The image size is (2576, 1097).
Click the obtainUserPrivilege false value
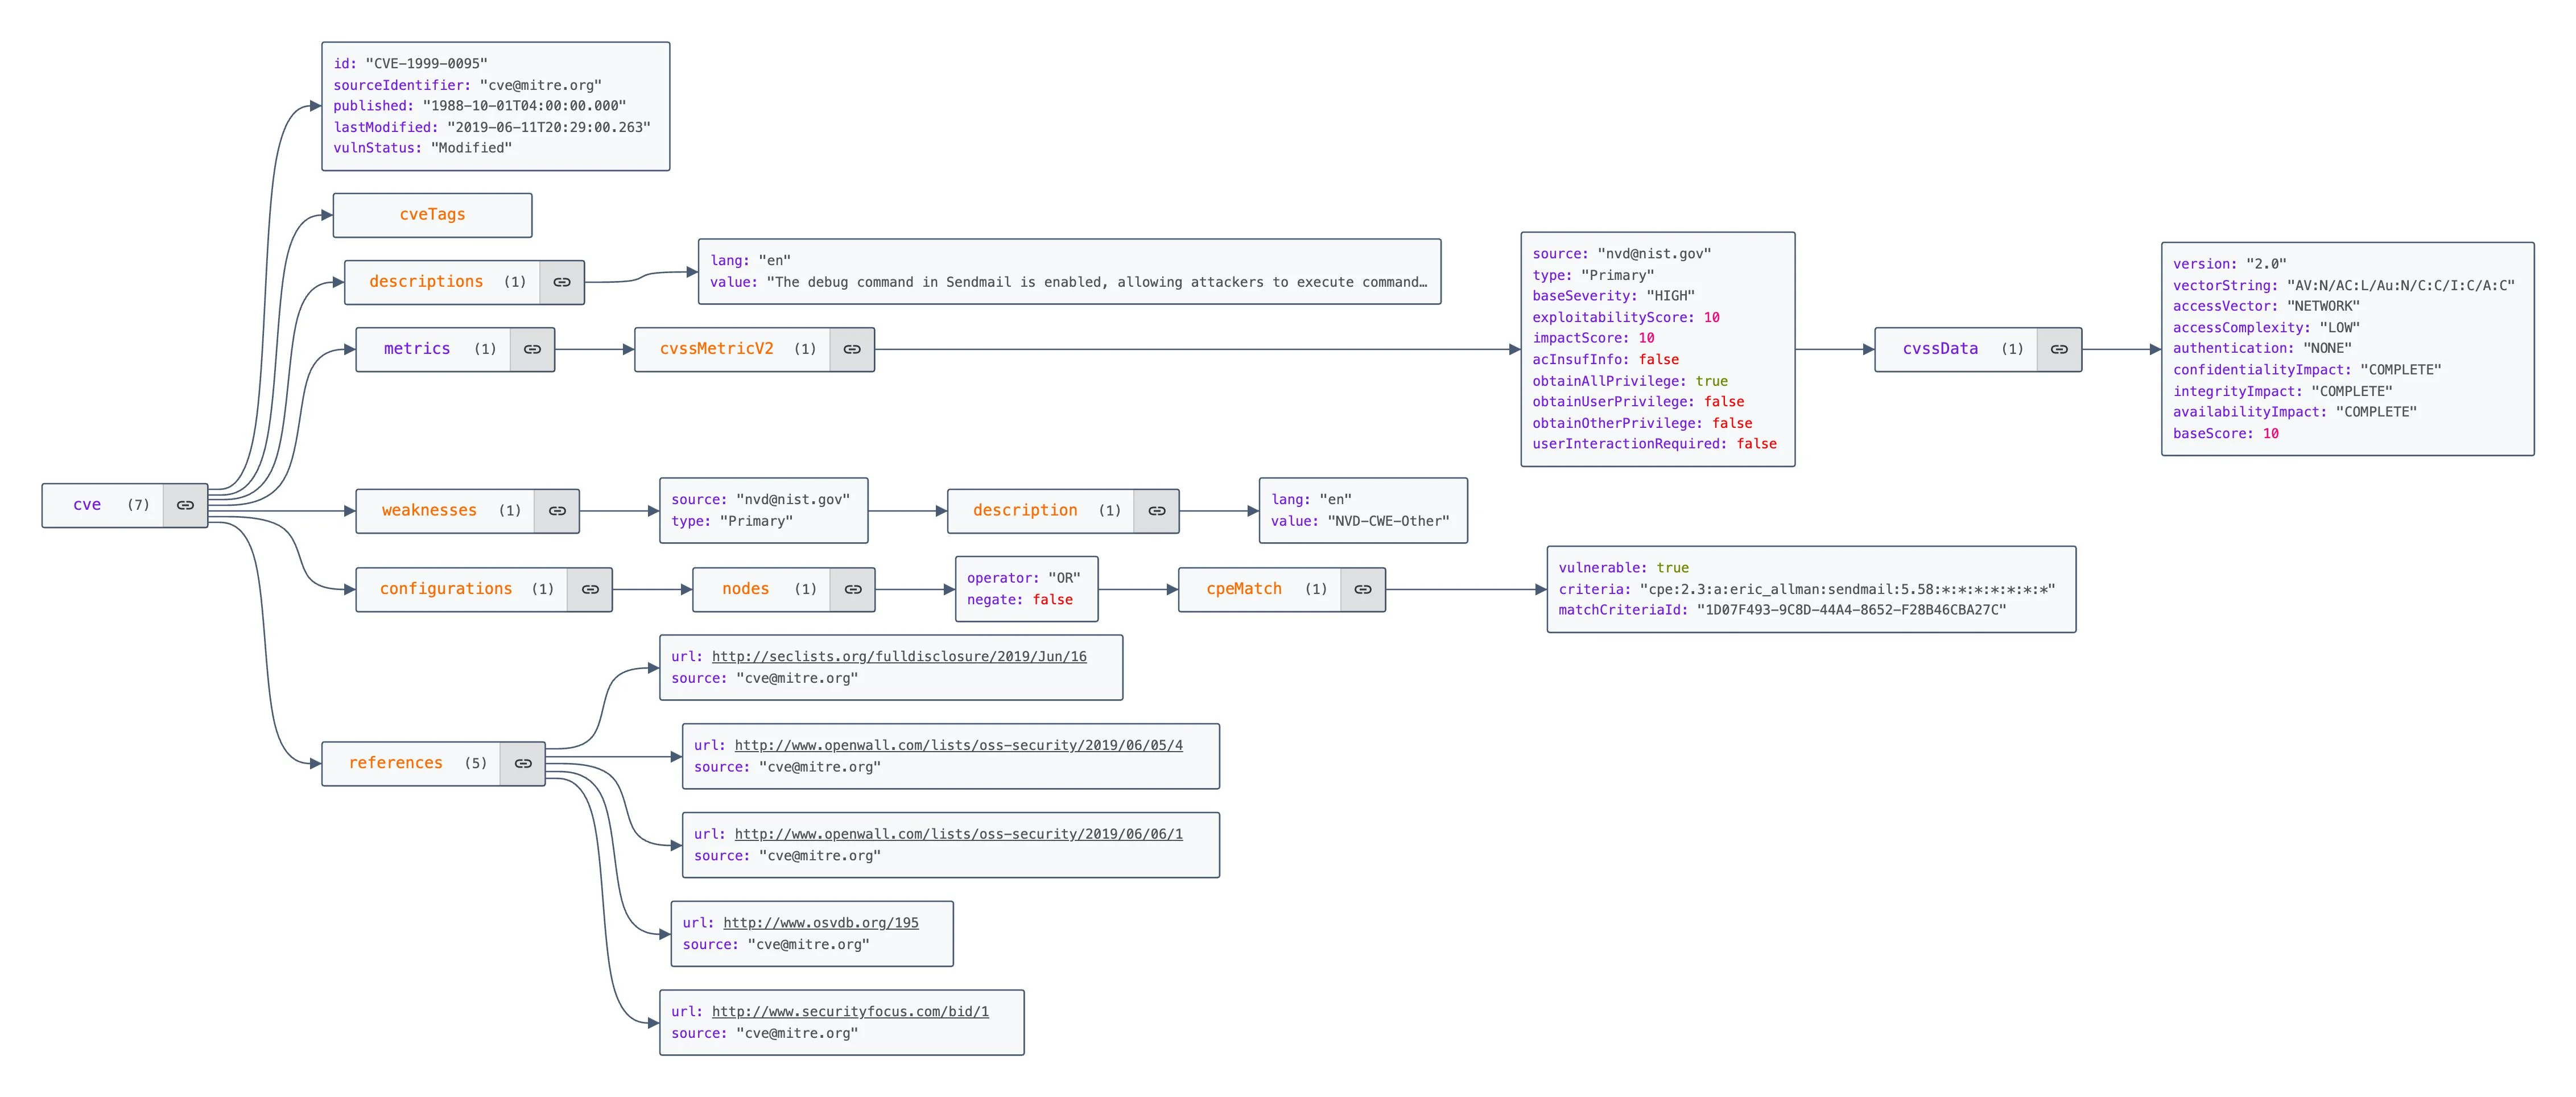click(1724, 402)
